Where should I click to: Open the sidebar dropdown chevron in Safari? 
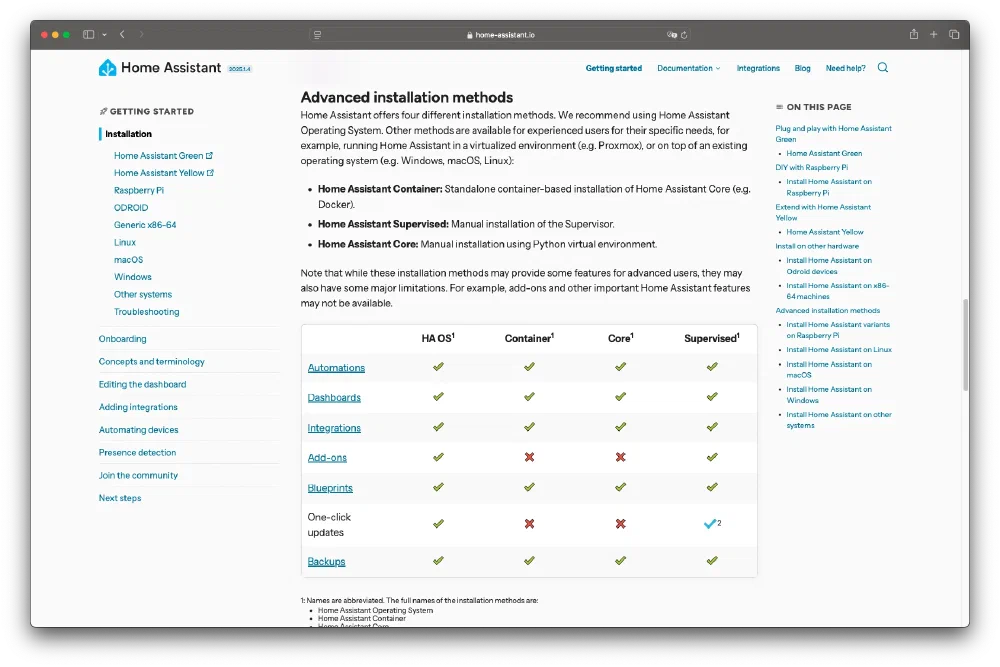[104, 34]
